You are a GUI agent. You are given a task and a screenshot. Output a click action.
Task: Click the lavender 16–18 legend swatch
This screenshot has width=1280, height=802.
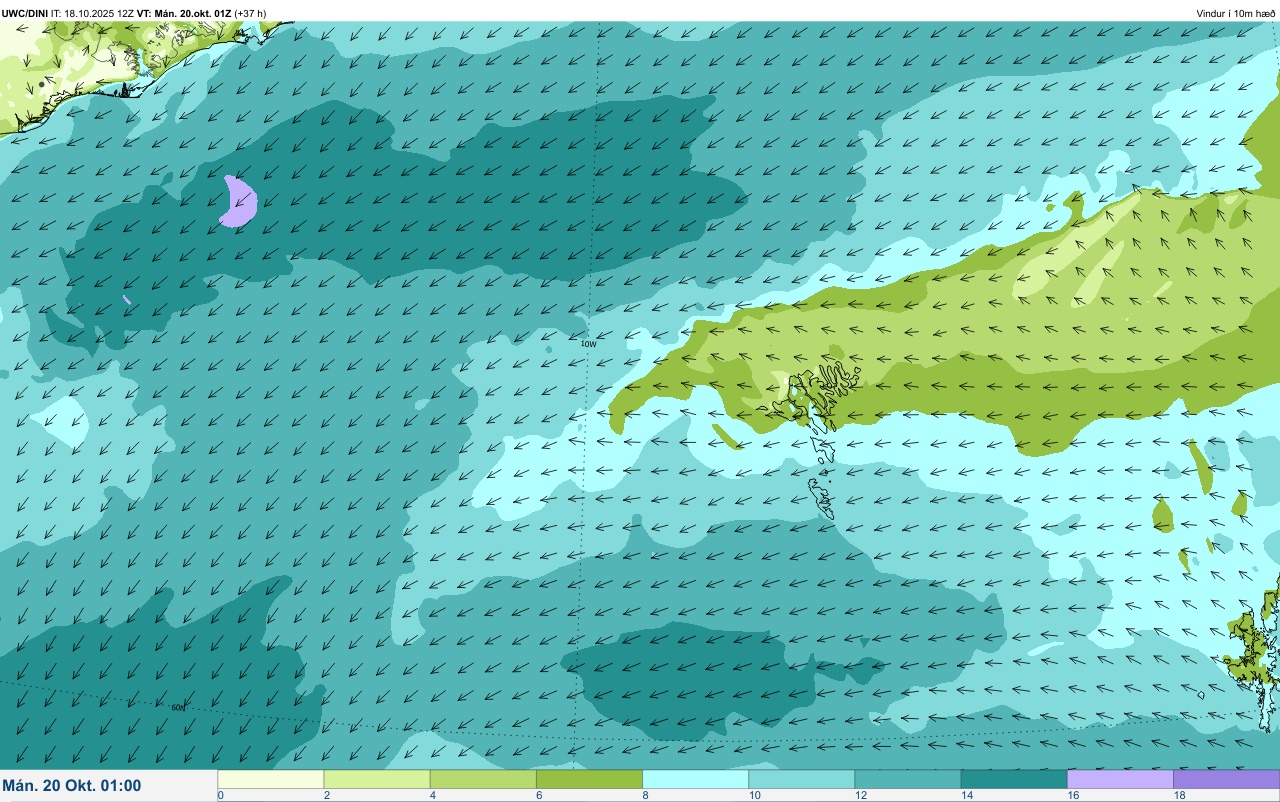point(1120,779)
